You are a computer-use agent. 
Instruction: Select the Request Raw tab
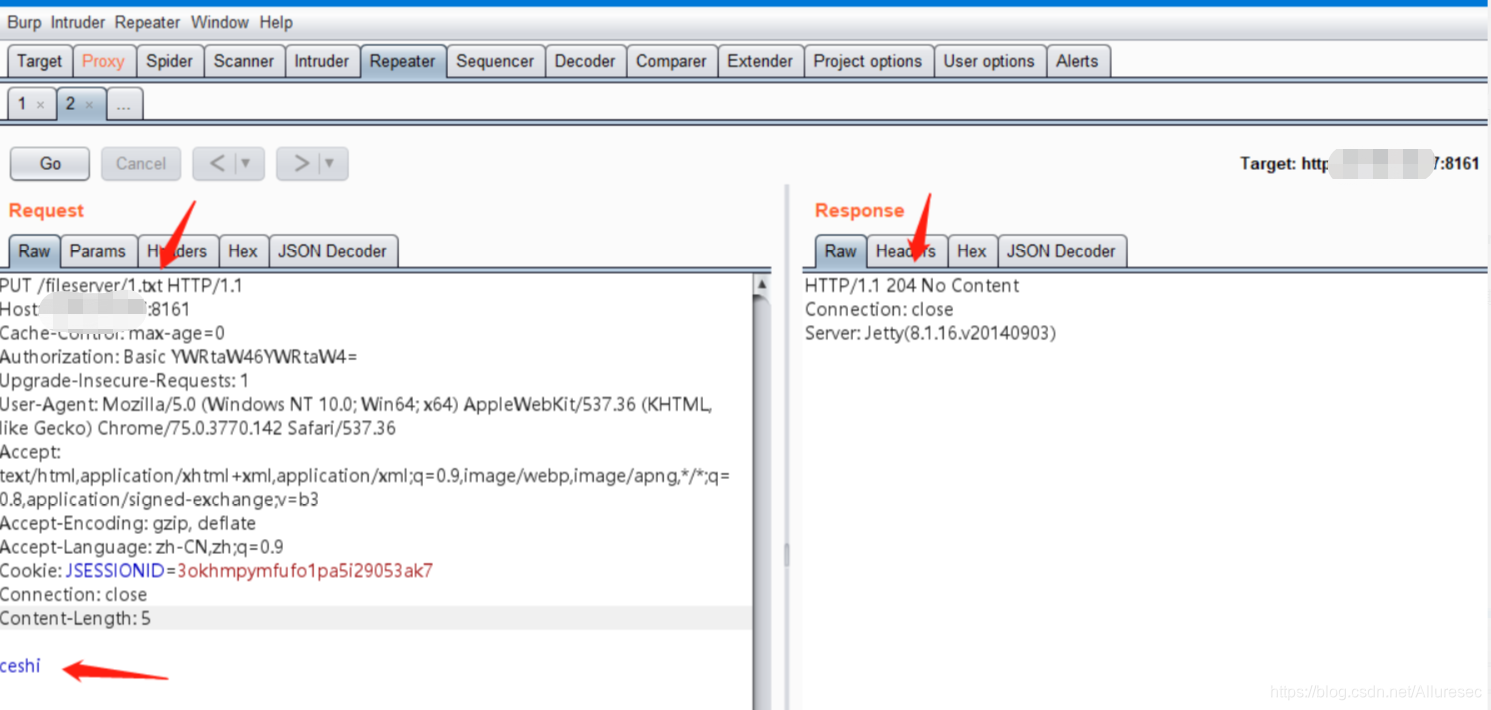click(34, 251)
